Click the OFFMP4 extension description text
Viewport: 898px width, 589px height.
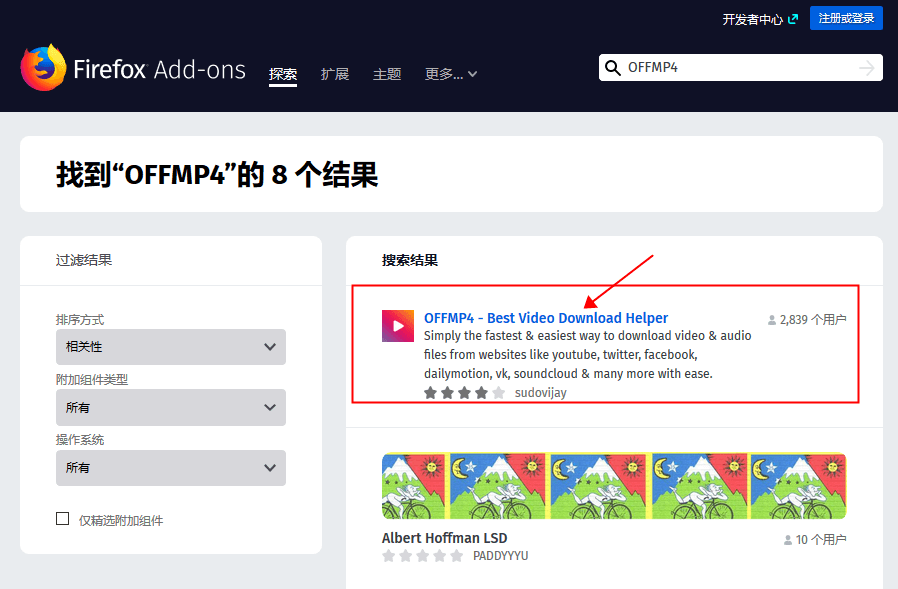tap(588, 355)
